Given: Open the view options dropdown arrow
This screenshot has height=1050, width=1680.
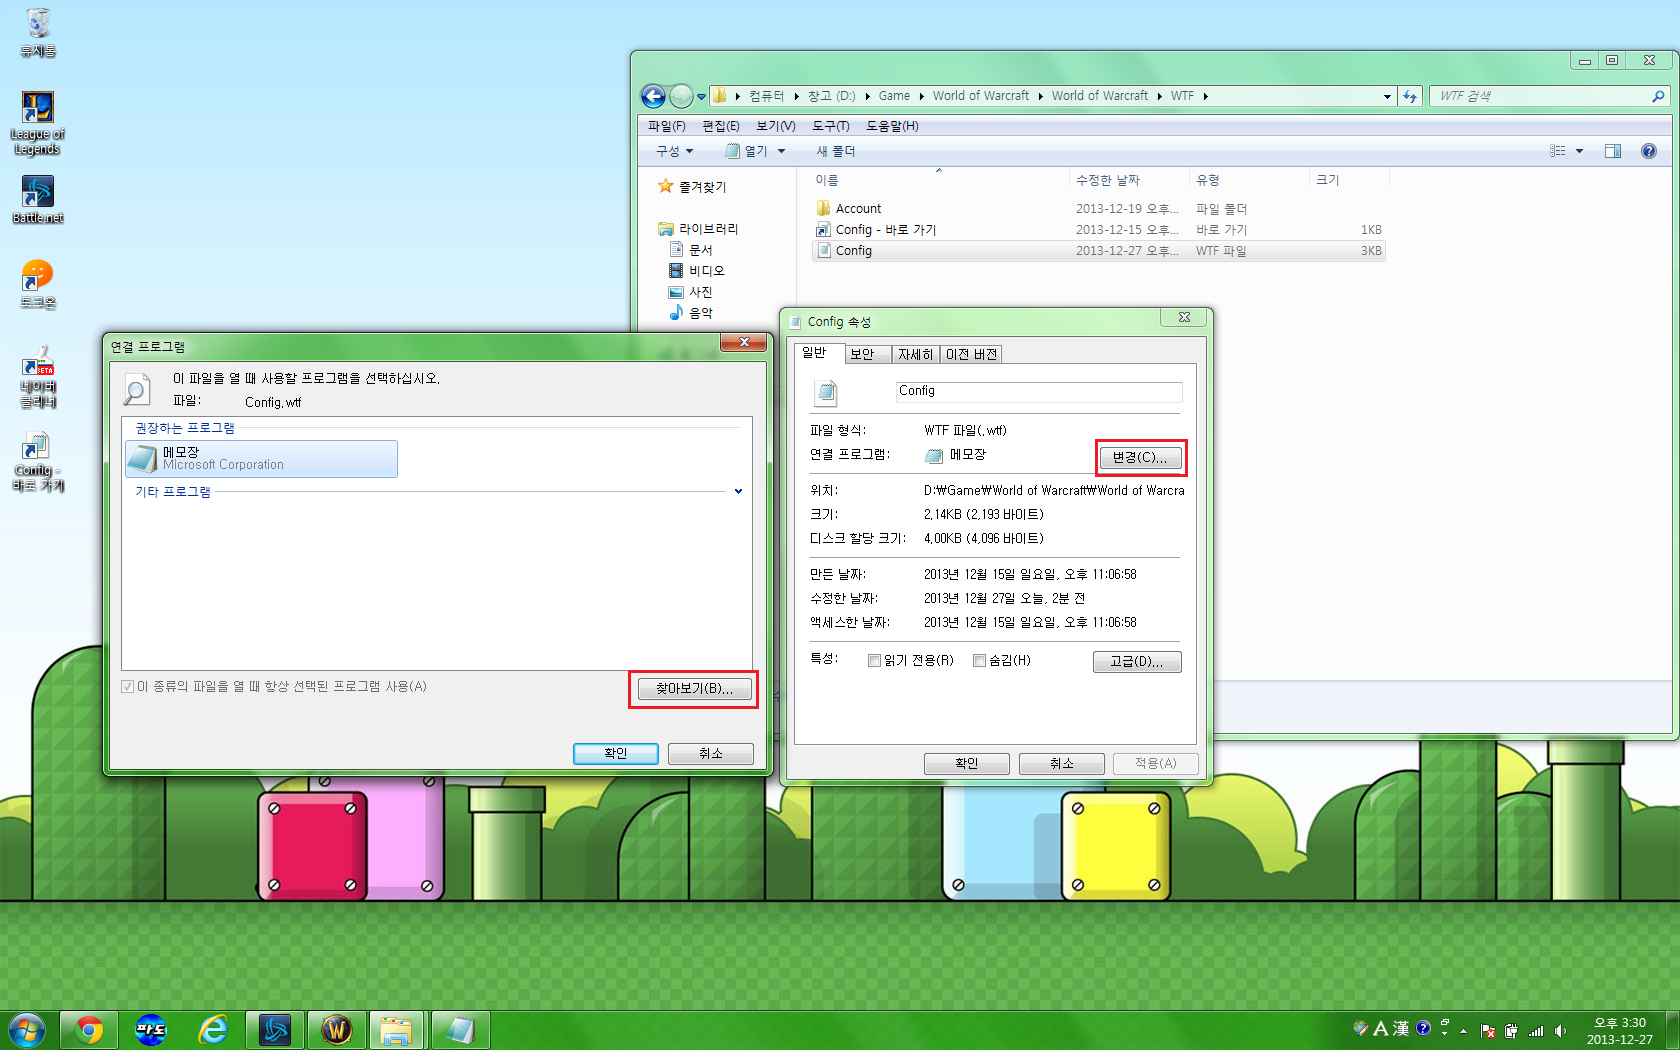Looking at the screenshot, I should [x=1580, y=151].
